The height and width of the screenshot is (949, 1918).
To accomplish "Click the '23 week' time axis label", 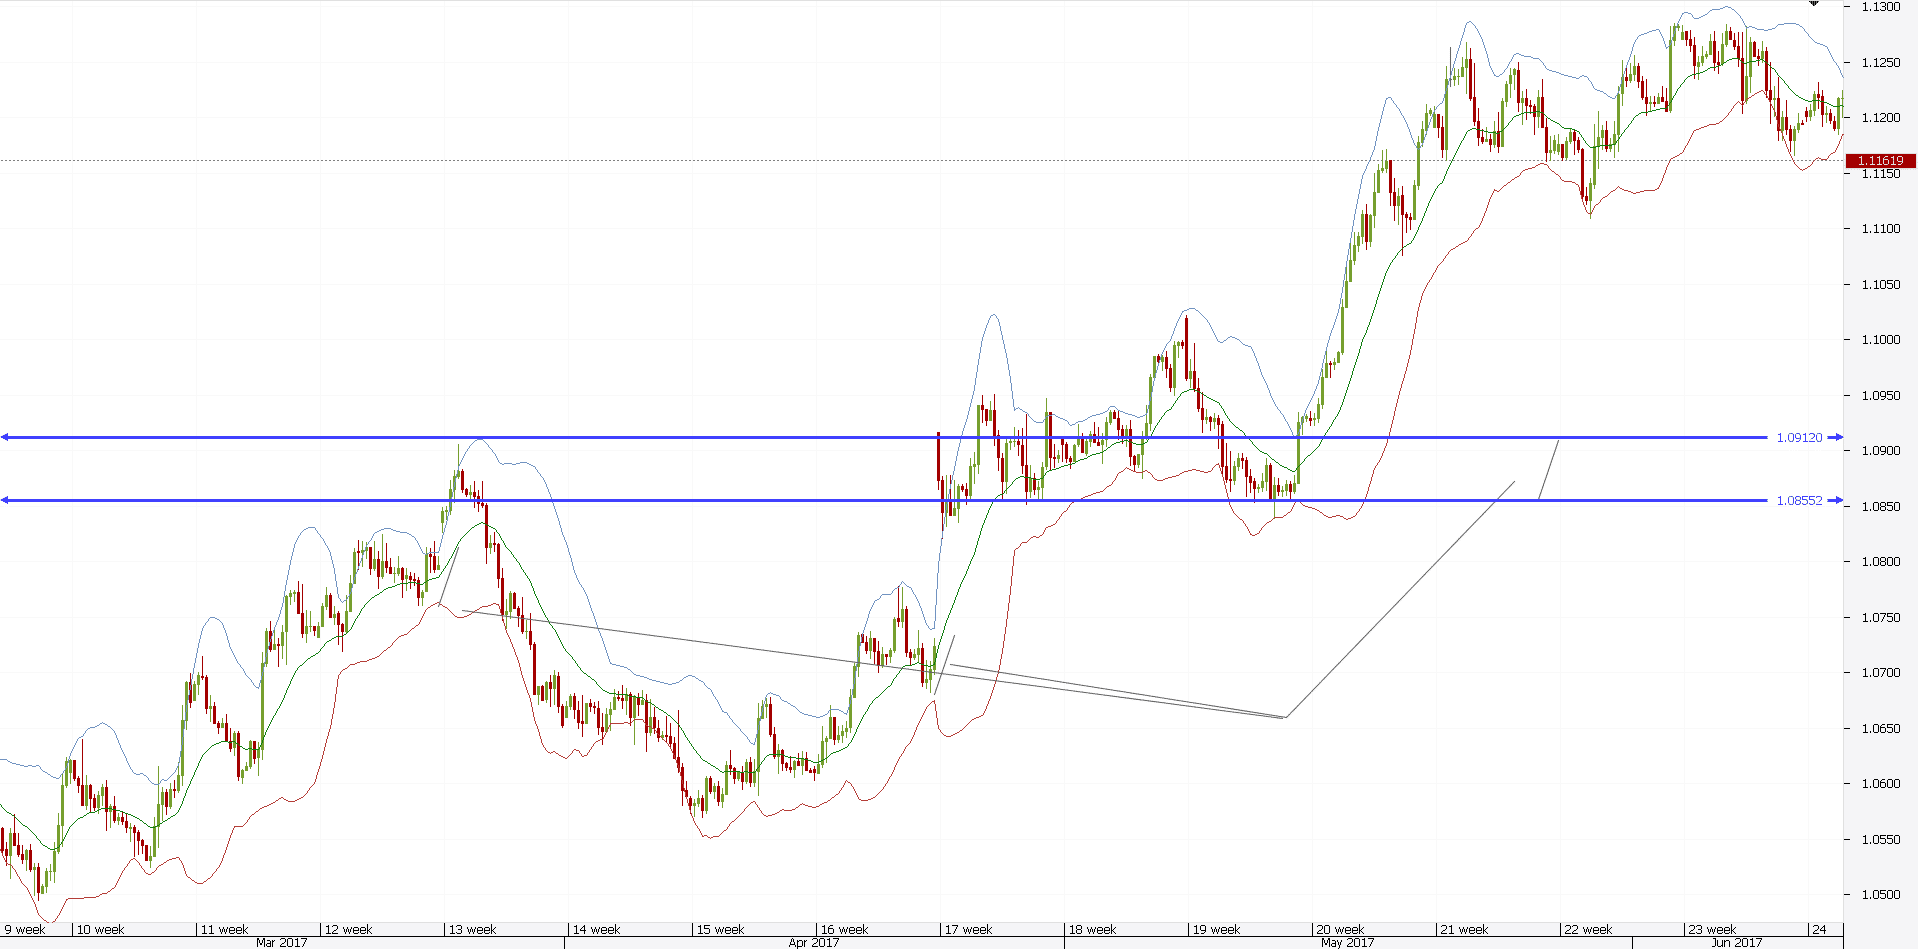I will [1713, 930].
